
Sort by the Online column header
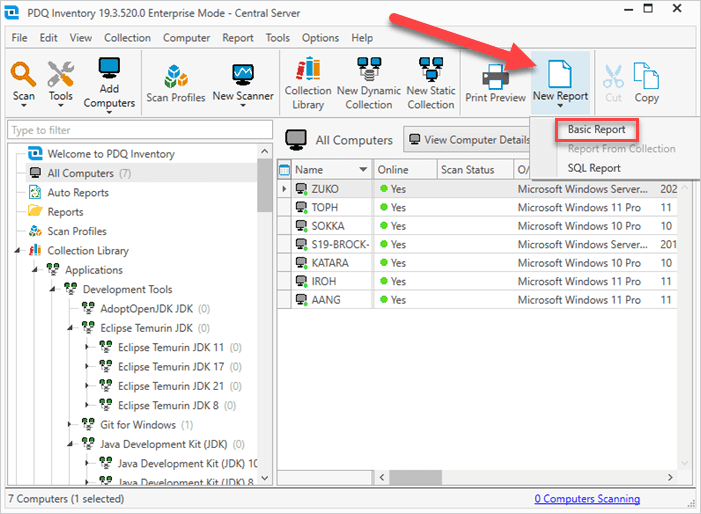pos(405,170)
